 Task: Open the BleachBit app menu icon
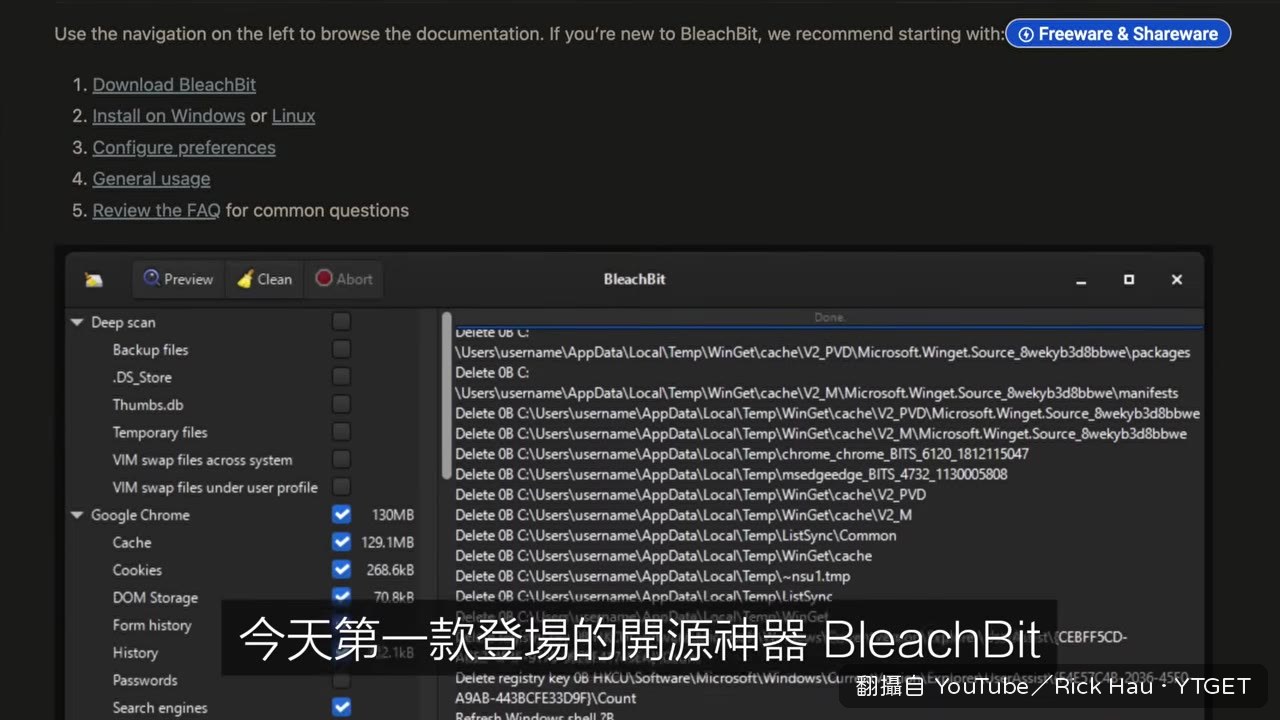point(94,280)
